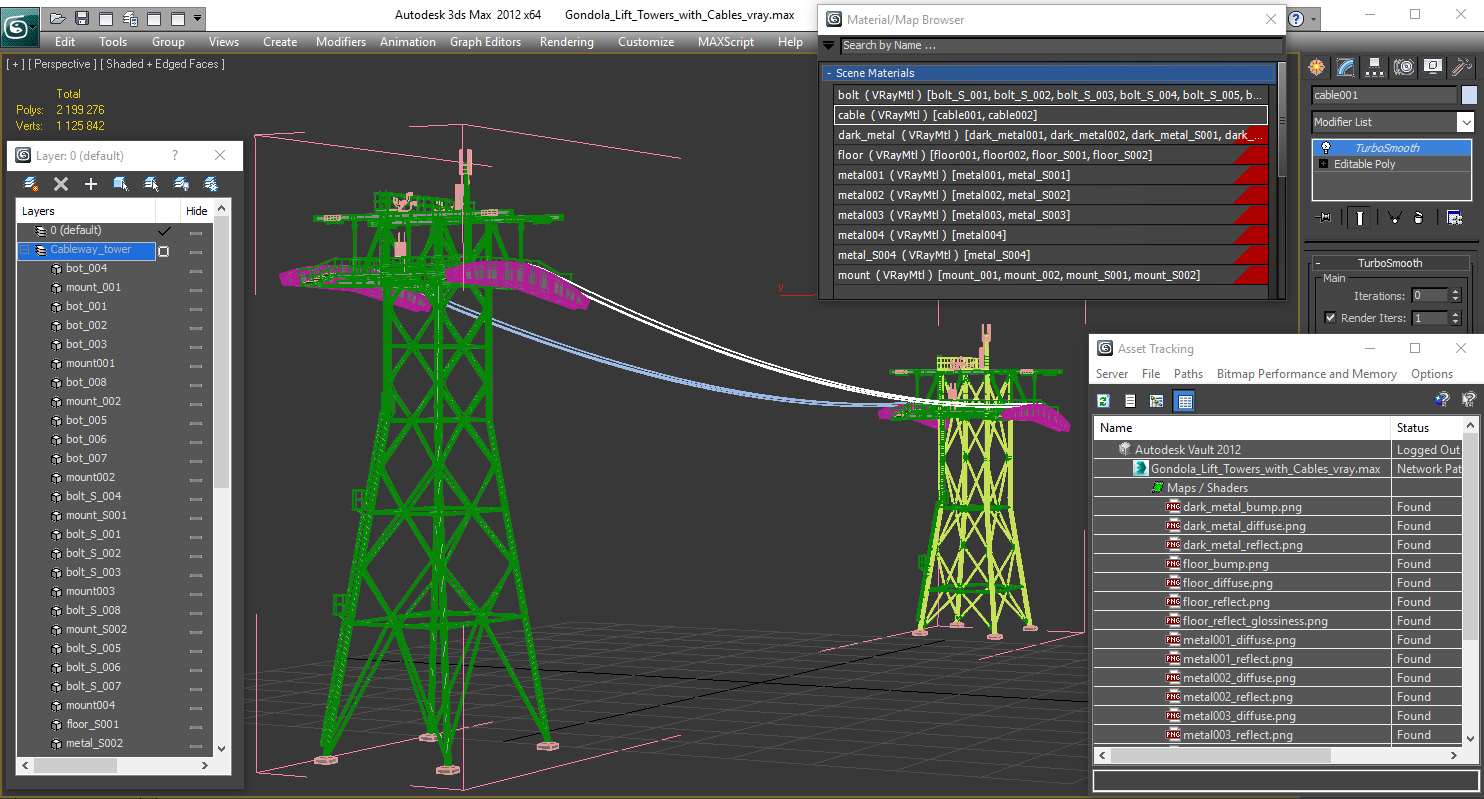
Task: Toggle Hide for bot_004 object row
Action: [x=196, y=269]
